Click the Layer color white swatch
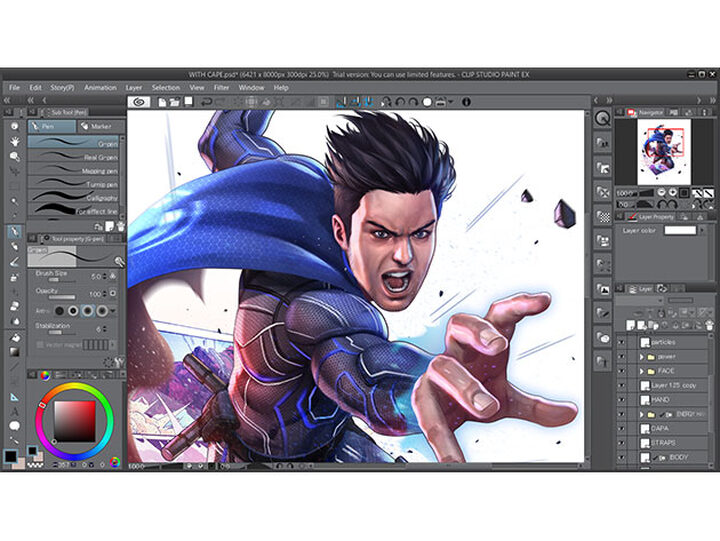The image size is (720, 541). tap(681, 231)
